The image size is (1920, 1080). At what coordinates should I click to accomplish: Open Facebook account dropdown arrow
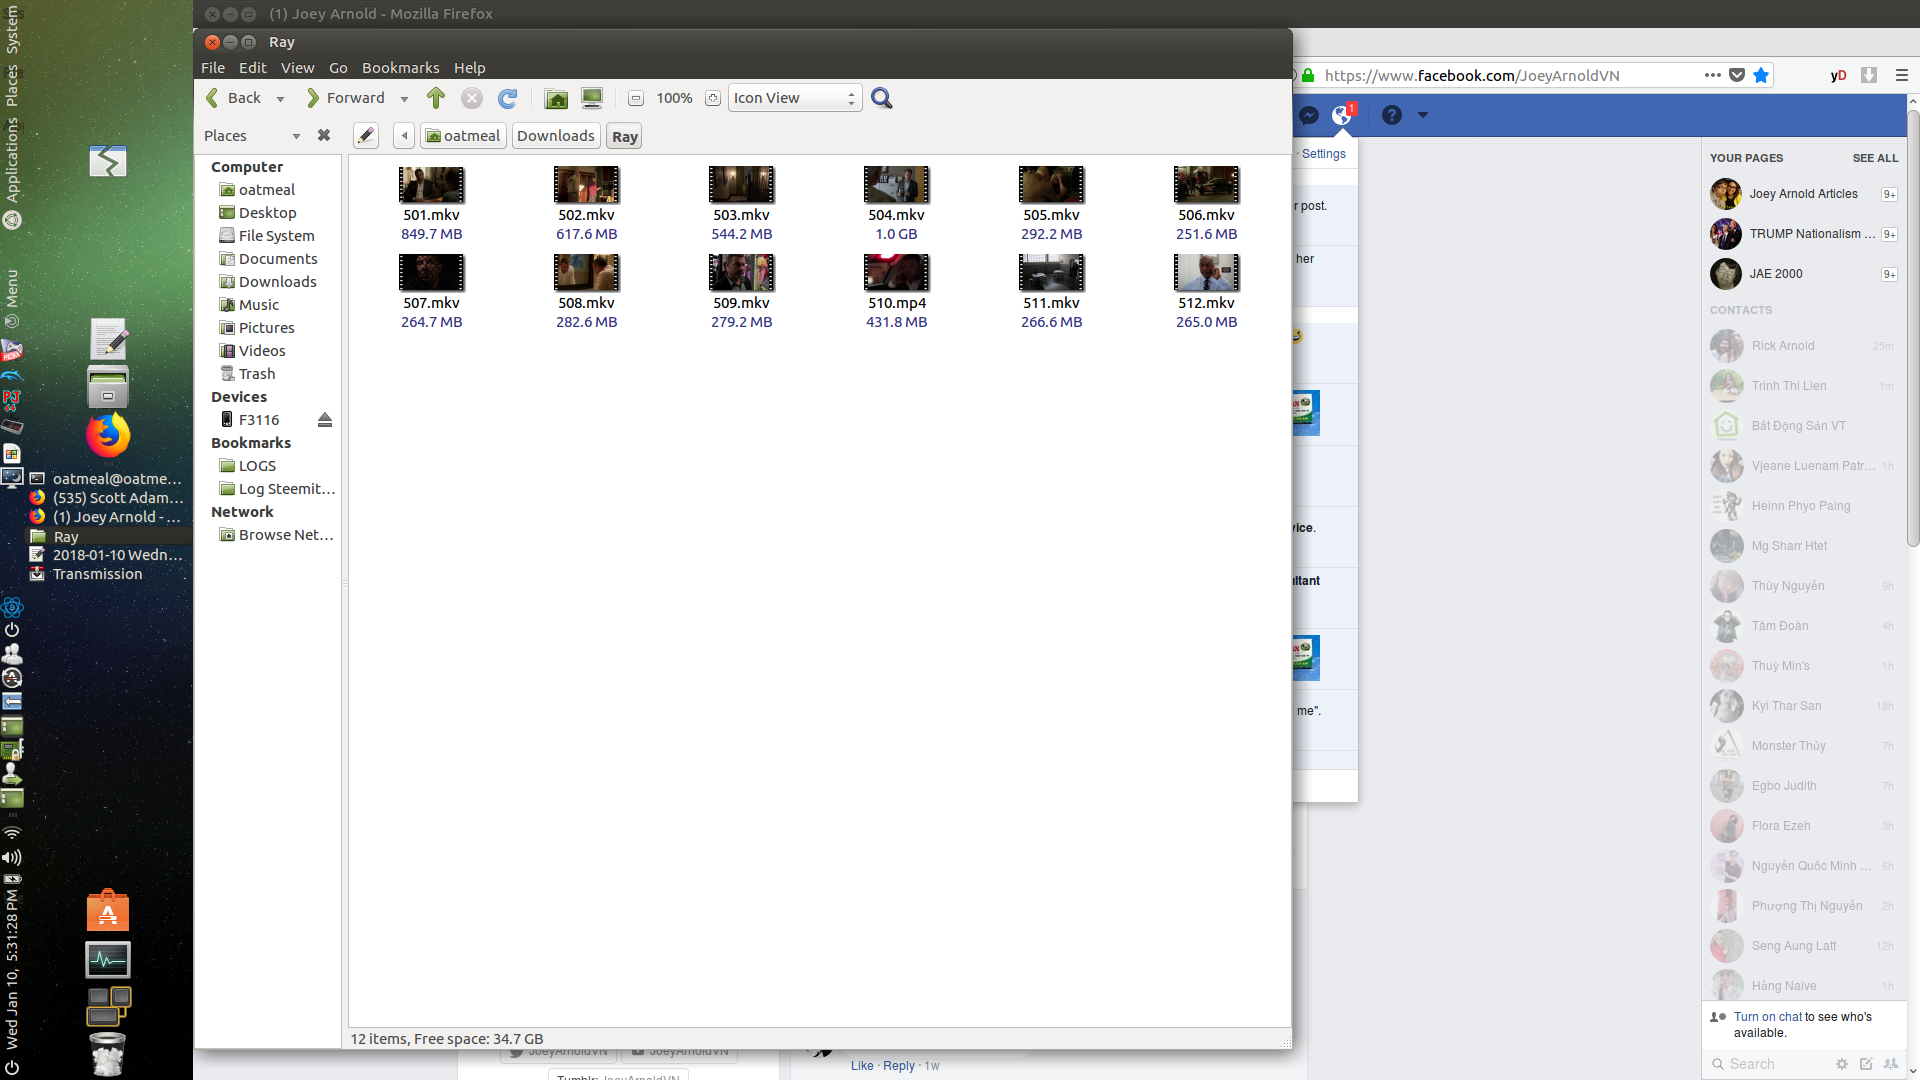coord(1422,115)
